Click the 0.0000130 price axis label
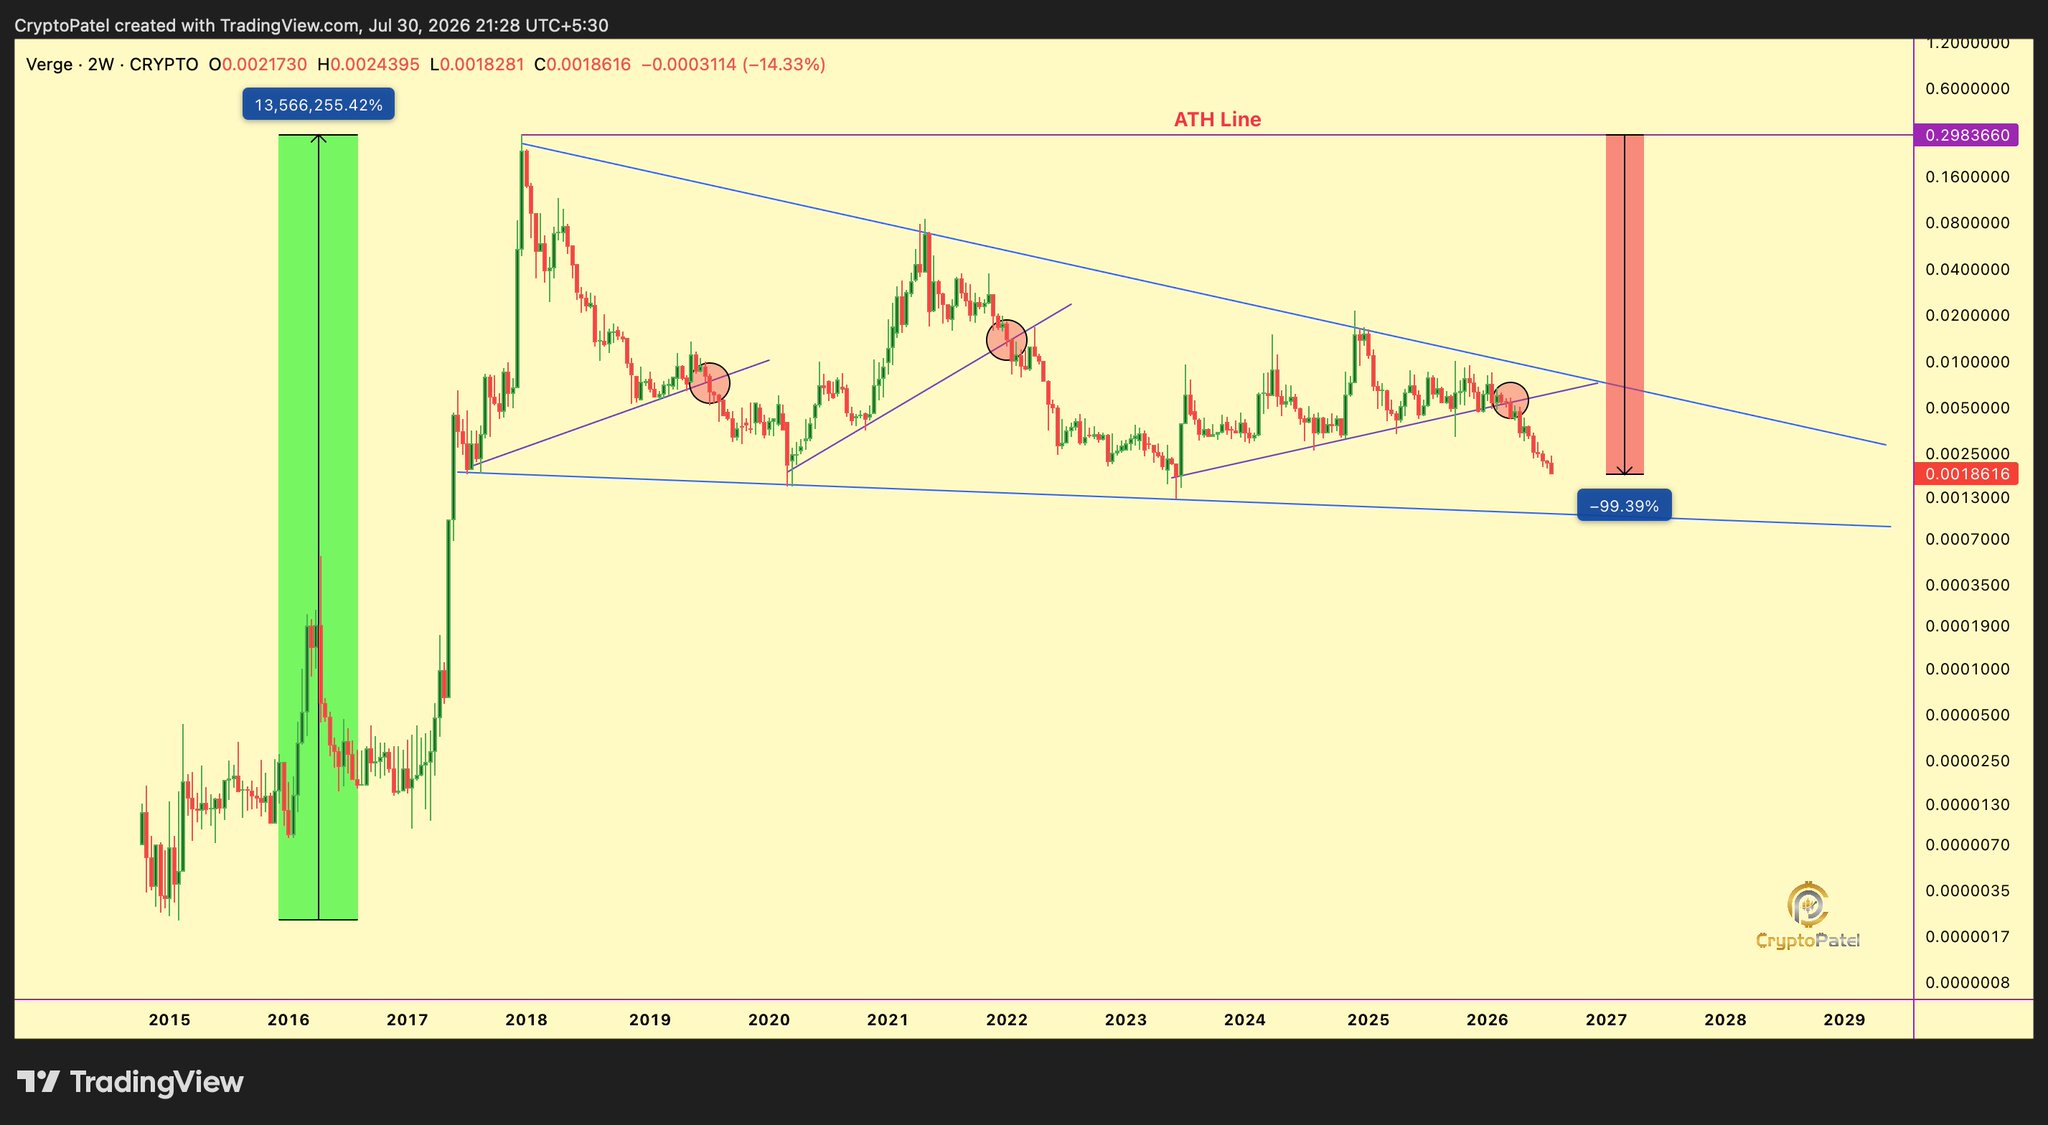Viewport: 2048px width, 1125px height. pyautogui.click(x=1967, y=805)
